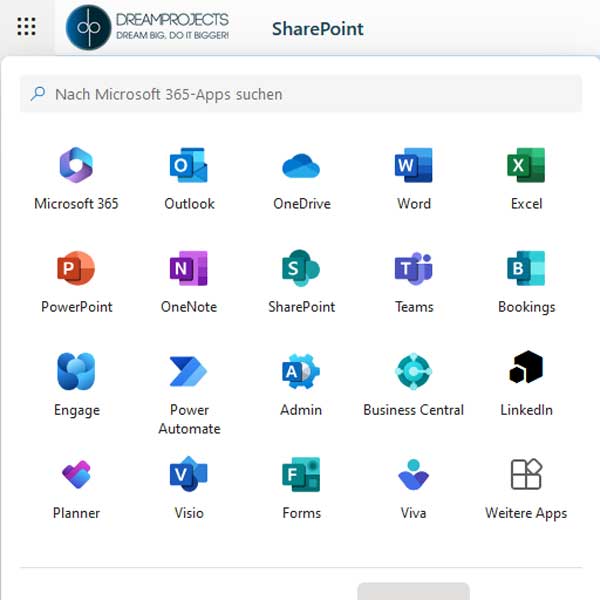This screenshot has height=600, width=600.
Task: Click the DreamProjects company logo
Action: 147,28
